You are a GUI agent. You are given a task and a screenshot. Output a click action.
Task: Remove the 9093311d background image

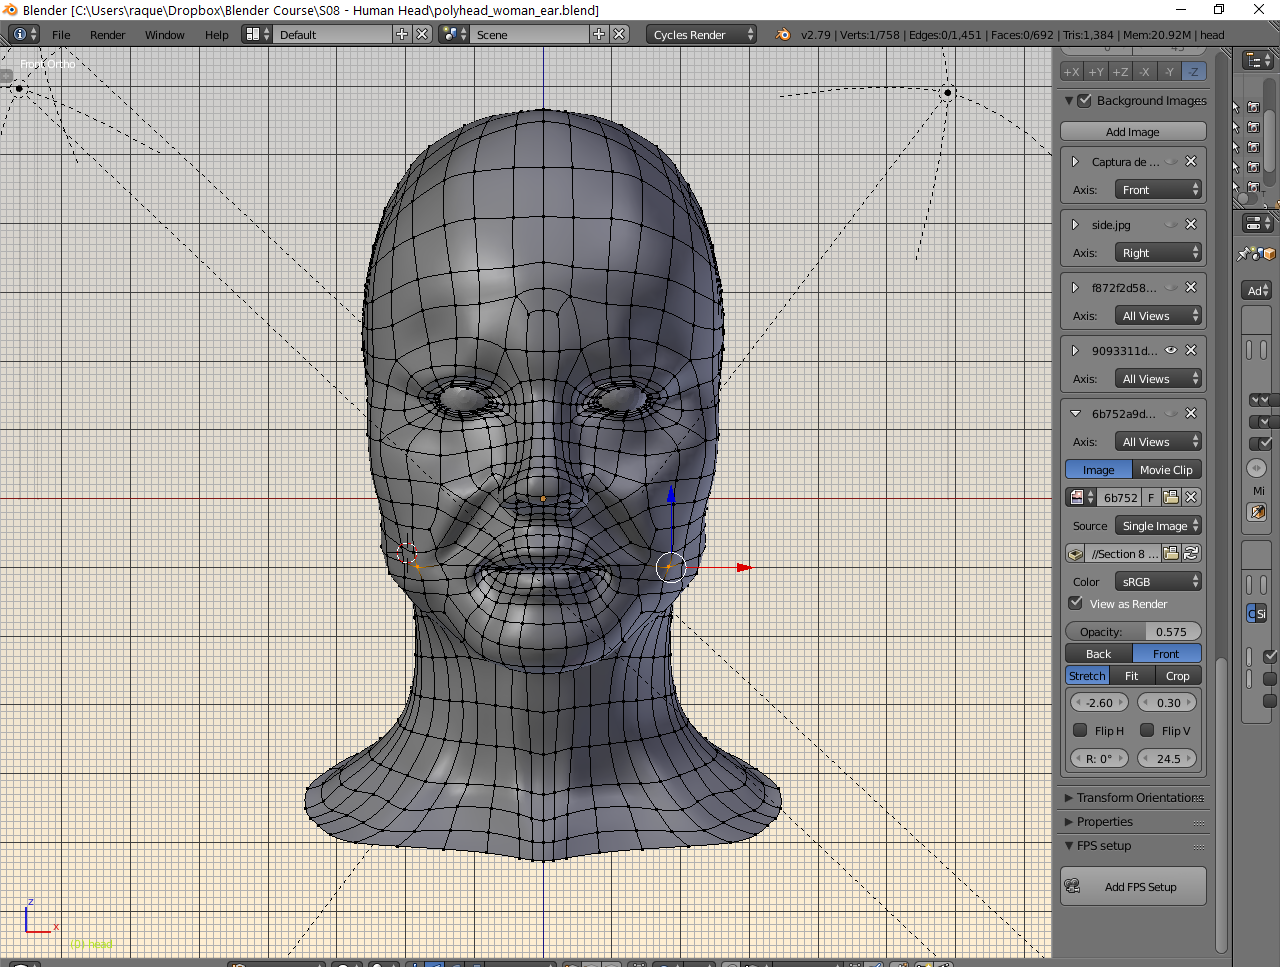[1191, 350]
